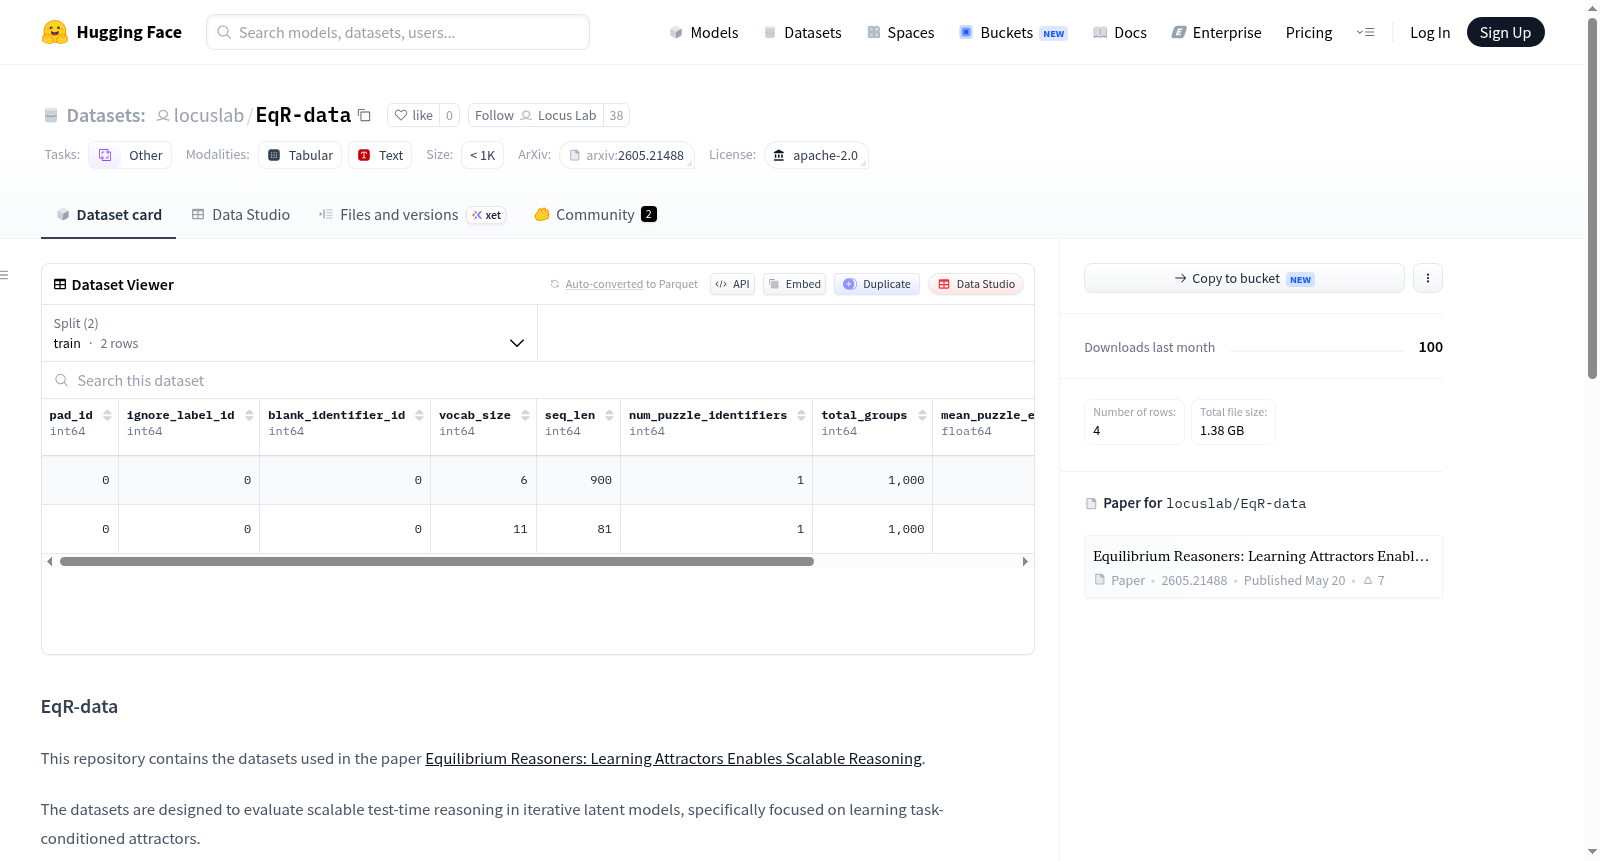Click table scroll left arrow
This screenshot has width=1600, height=861.
[x=49, y=561]
